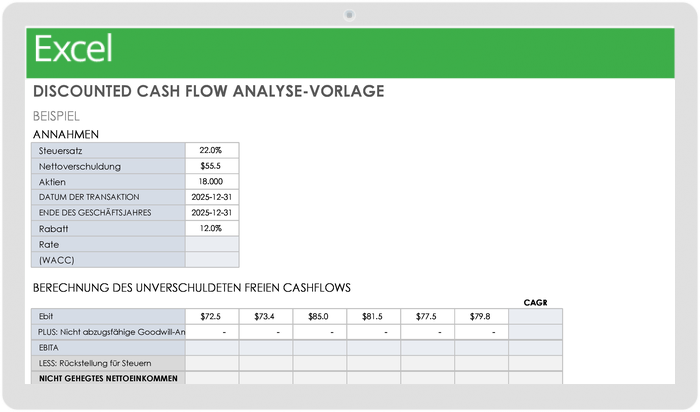The image size is (700, 412).
Task: Click the Ebit value $85.0
Action: pyautogui.click(x=320, y=316)
